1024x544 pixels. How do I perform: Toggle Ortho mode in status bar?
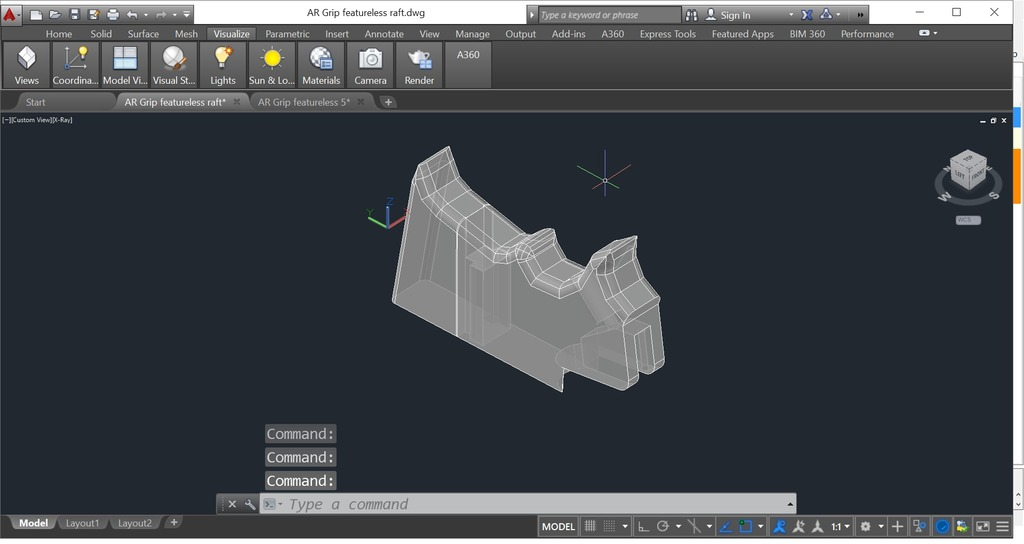point(643,526)
